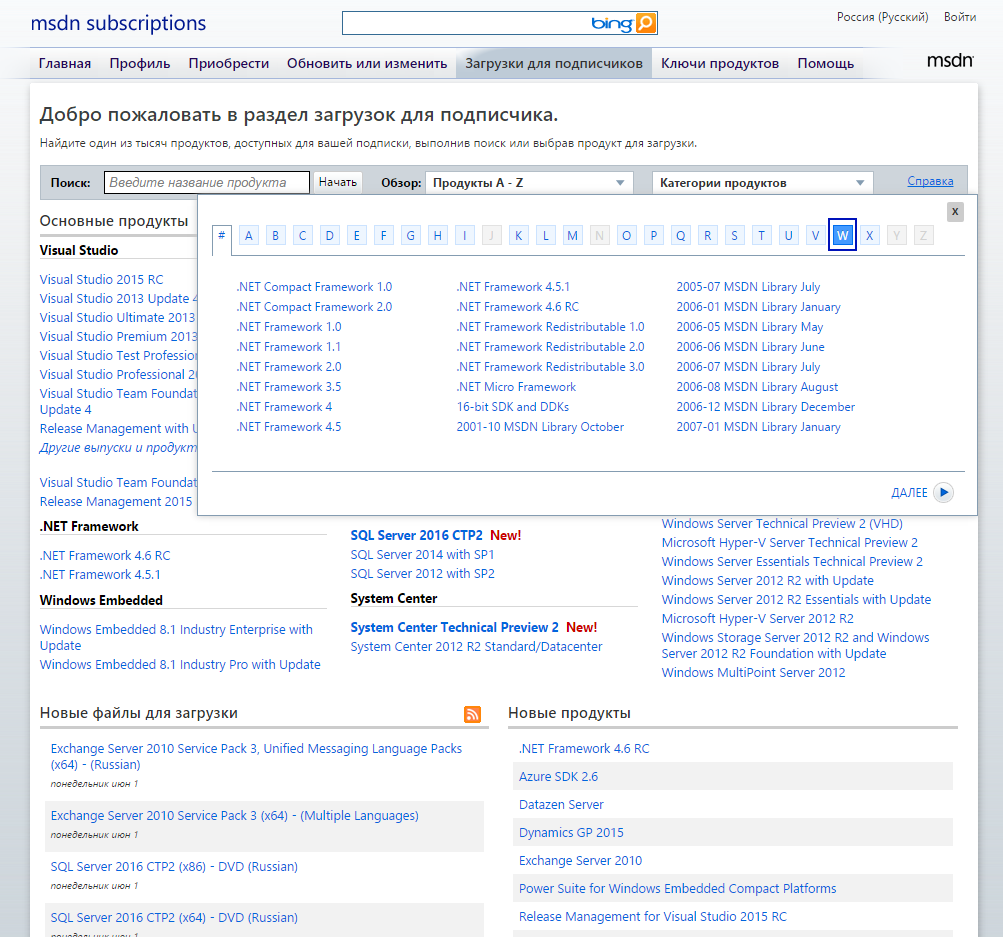Open the Приобрести menu item
1003x937 pixels.
(228, 63)
